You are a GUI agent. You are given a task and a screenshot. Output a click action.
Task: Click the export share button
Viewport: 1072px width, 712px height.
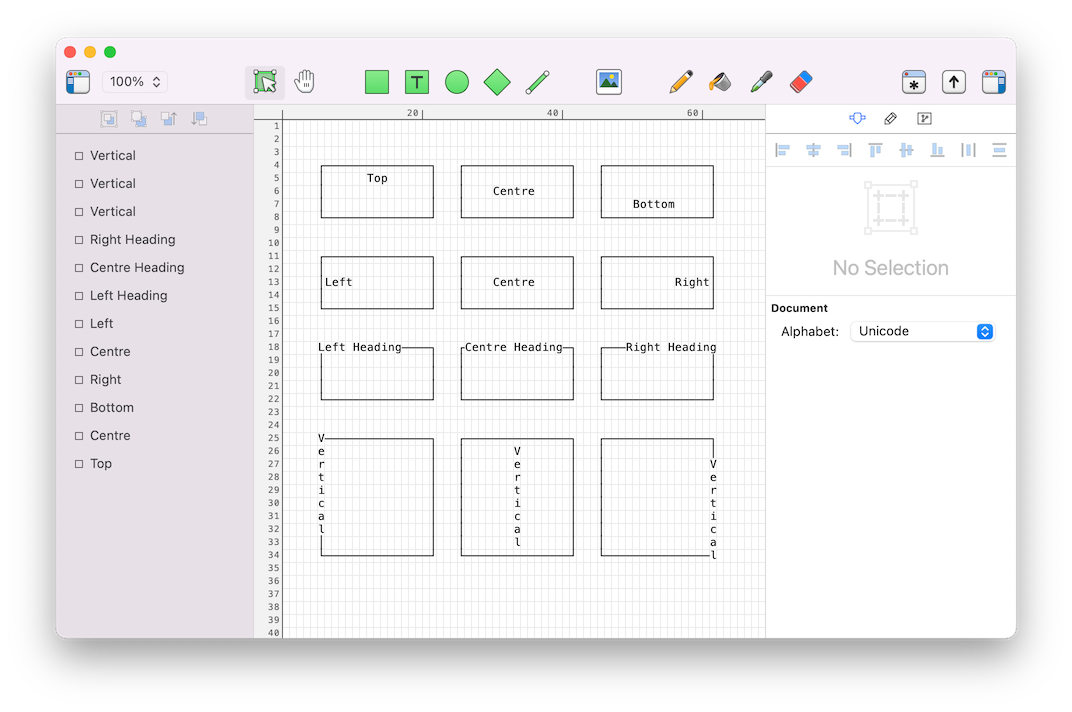click(x=954, y=82)
